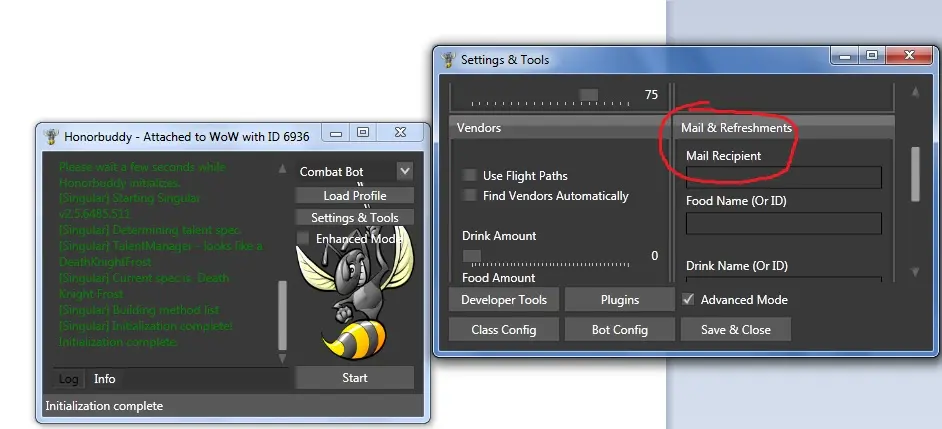Click the Drink Amount slider handle
The width and height of the screenshot is (942, 429).
(472, 256)
